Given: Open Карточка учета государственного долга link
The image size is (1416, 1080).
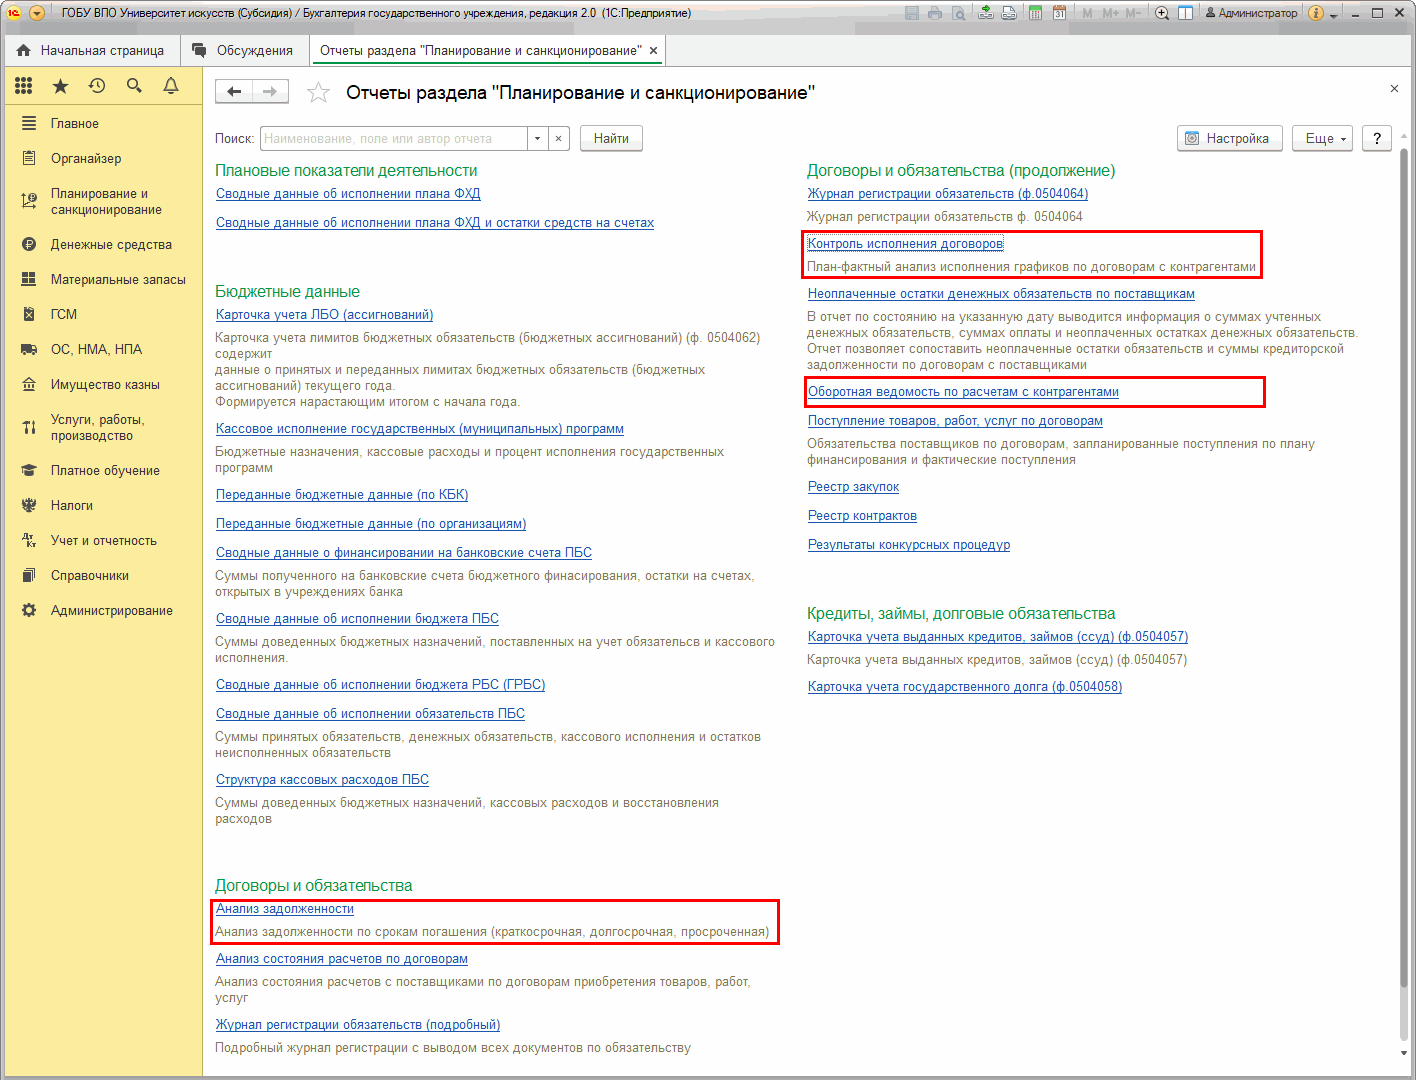Looking at the screenshot, I should pos(965,687).
